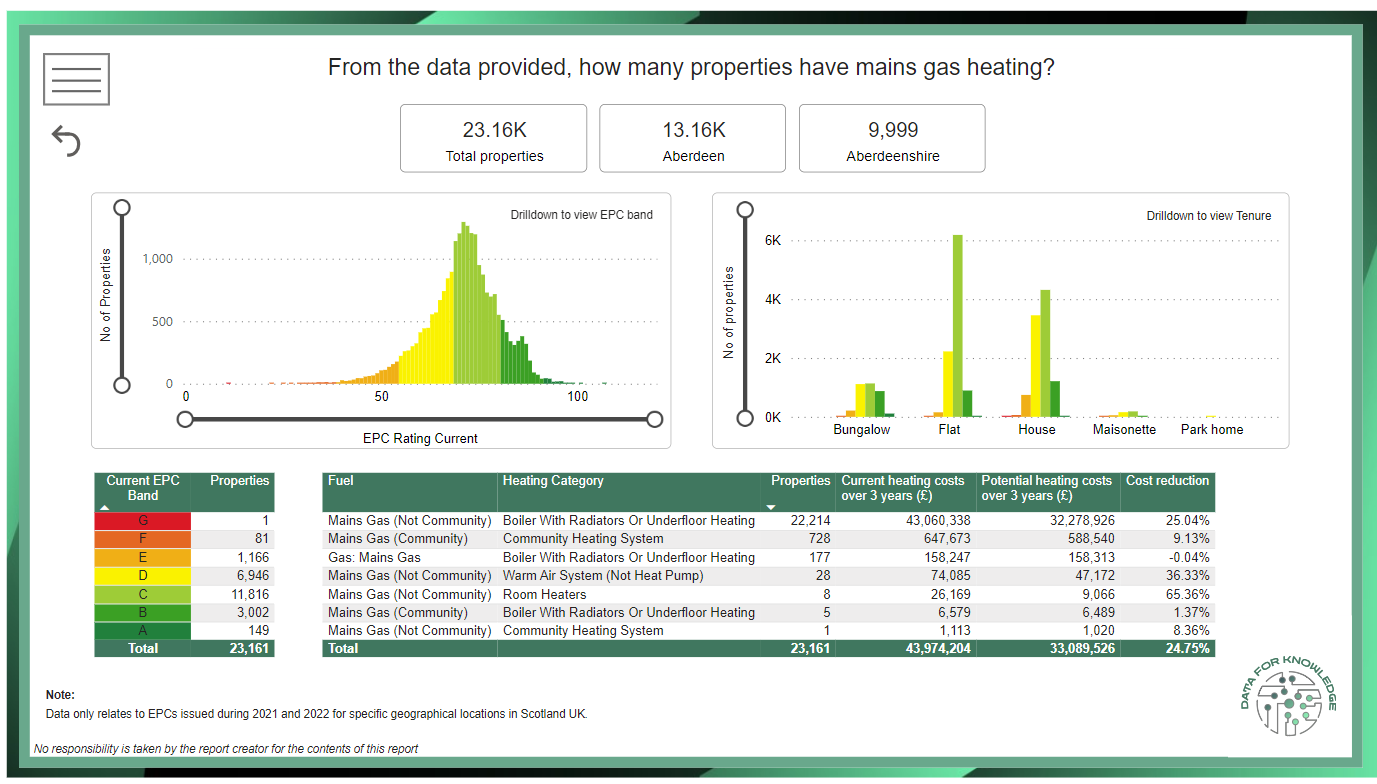Select the Aberdeenshire card

[x=892, y=139]
